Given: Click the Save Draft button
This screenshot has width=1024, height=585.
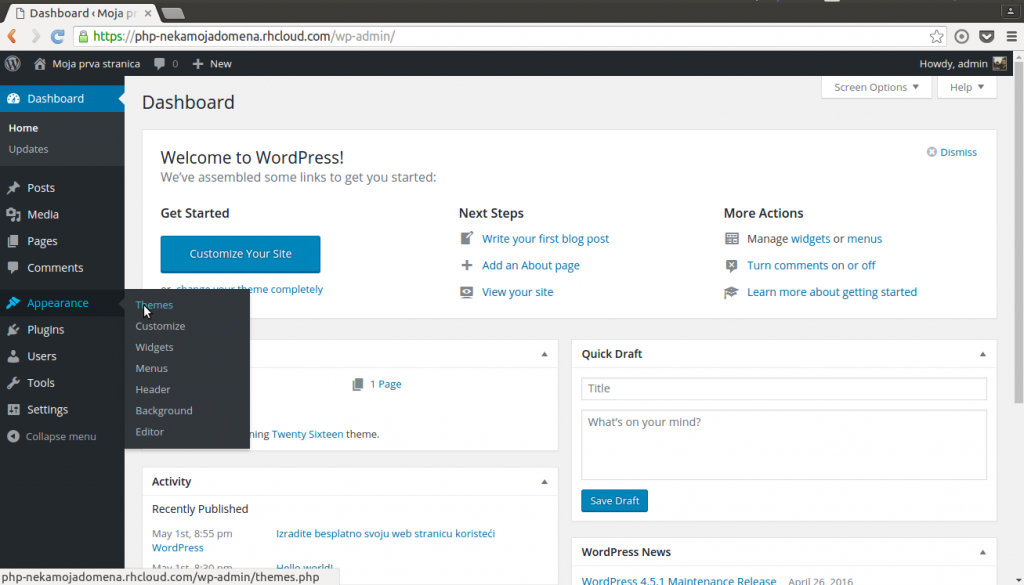Looking at the screenshot, I should [x=615, y=501].
